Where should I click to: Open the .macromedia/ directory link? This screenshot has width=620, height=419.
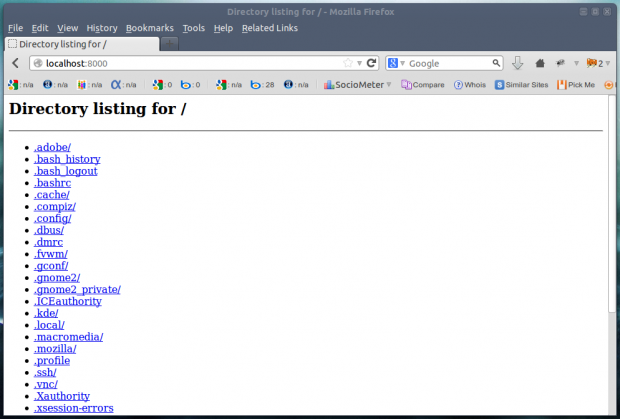click(x=69, y=337)
